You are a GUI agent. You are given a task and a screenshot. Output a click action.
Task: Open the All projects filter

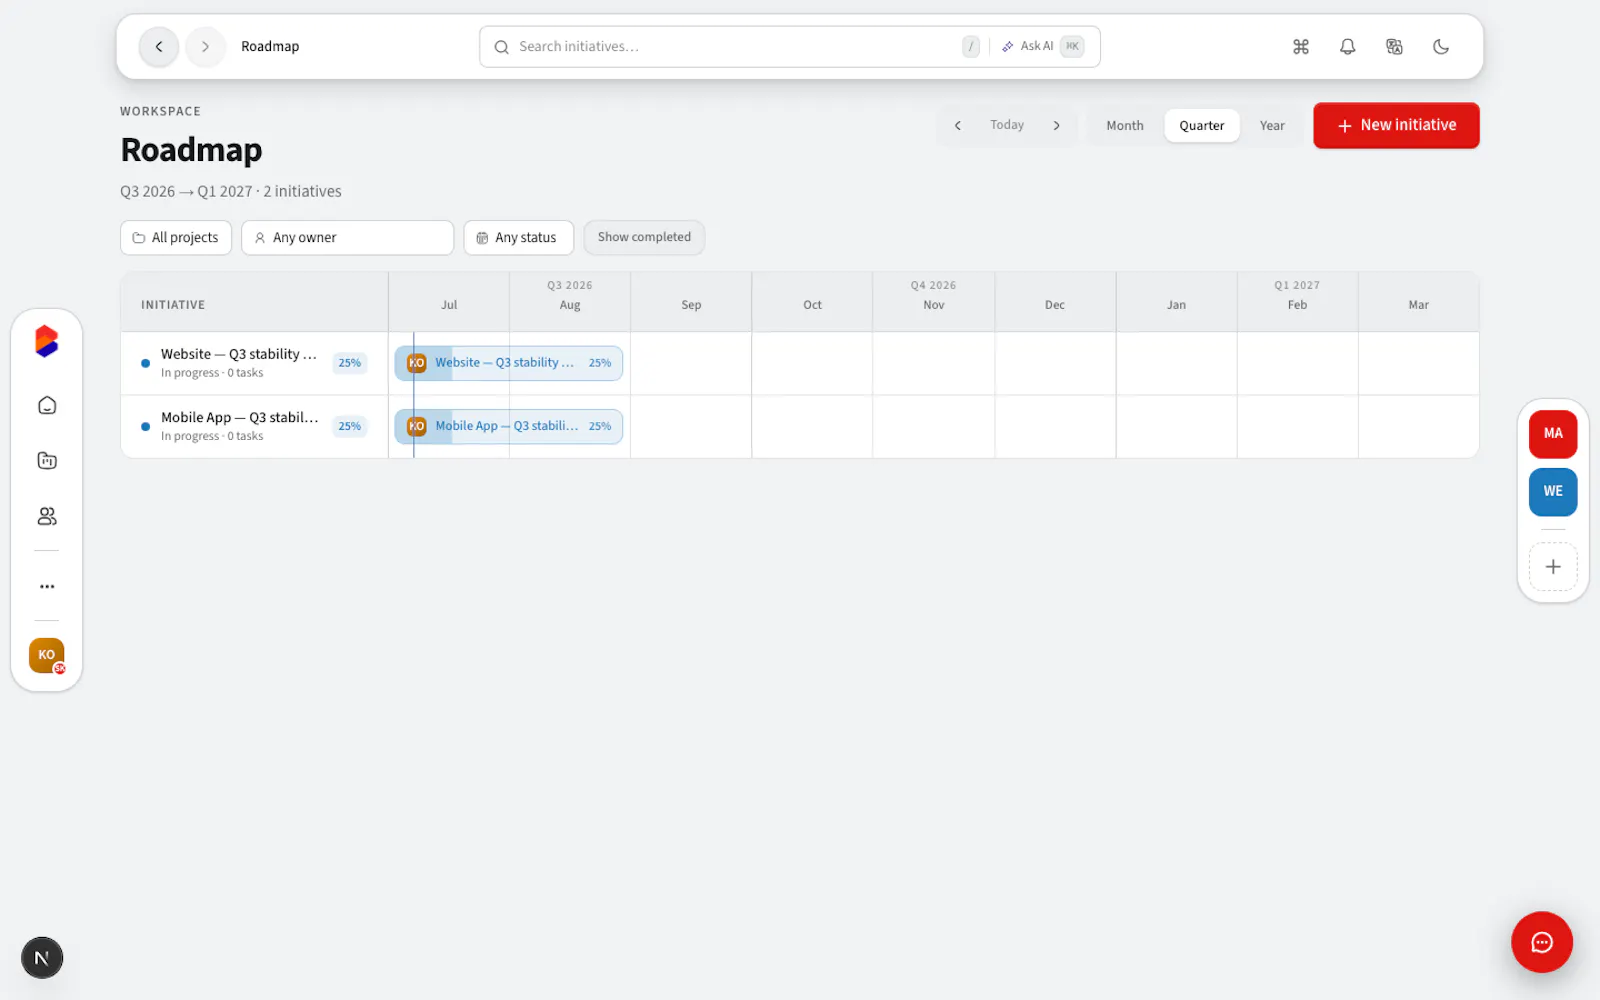click(176, 238)
